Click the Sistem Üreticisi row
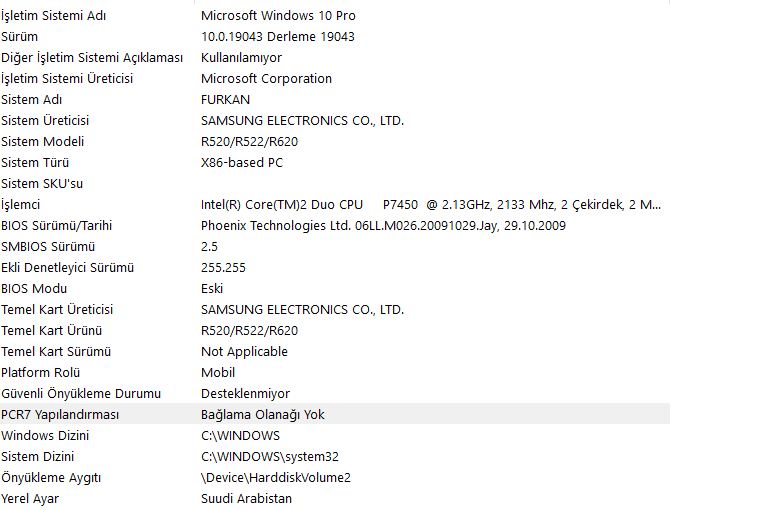 (335, 121)
